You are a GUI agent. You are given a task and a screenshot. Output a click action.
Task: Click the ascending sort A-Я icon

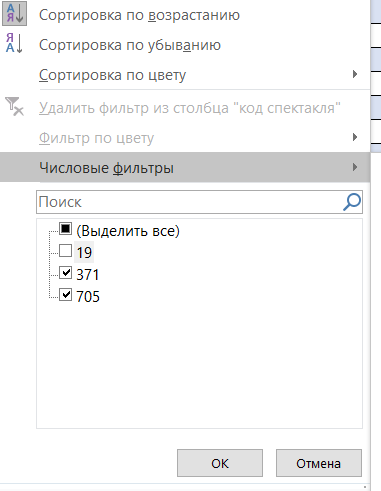[14, 15]
